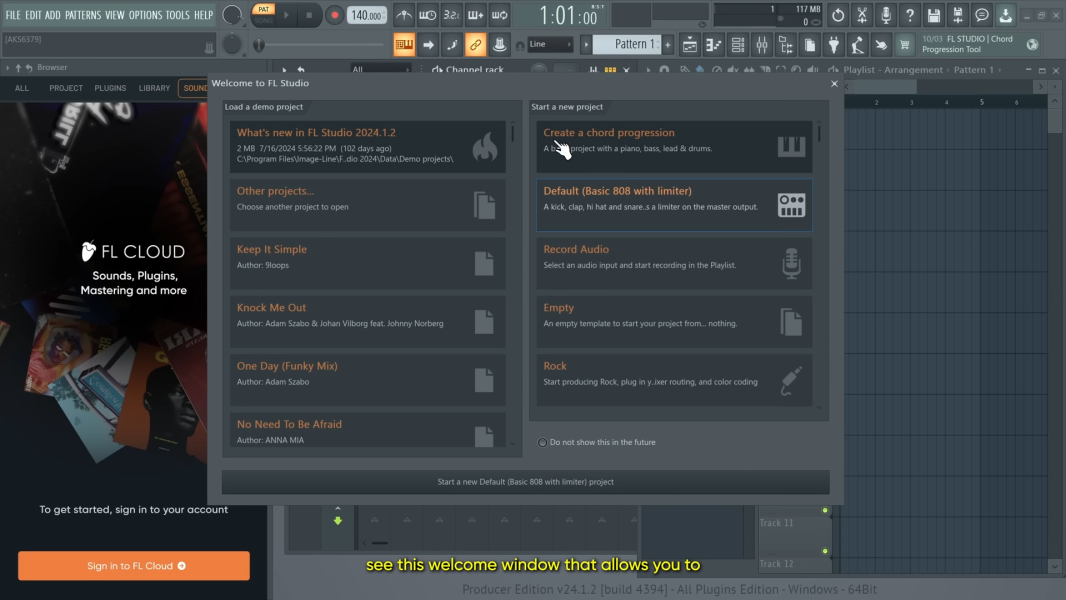The image size is (1066, 600).
Task: Open the TOOLS menu
Action: click(x=177, y=14)
